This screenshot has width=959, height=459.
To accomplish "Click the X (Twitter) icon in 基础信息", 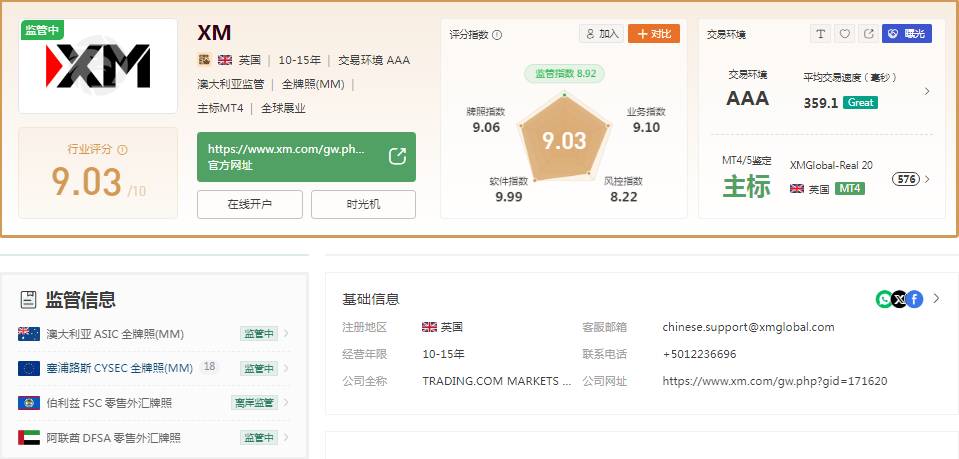I will (899, 299).
